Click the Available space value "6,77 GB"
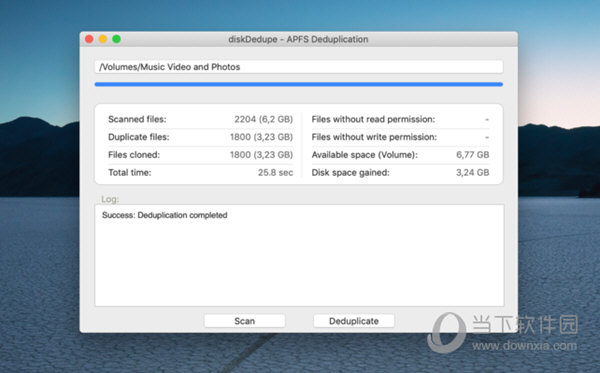 (x=473, y=155)
